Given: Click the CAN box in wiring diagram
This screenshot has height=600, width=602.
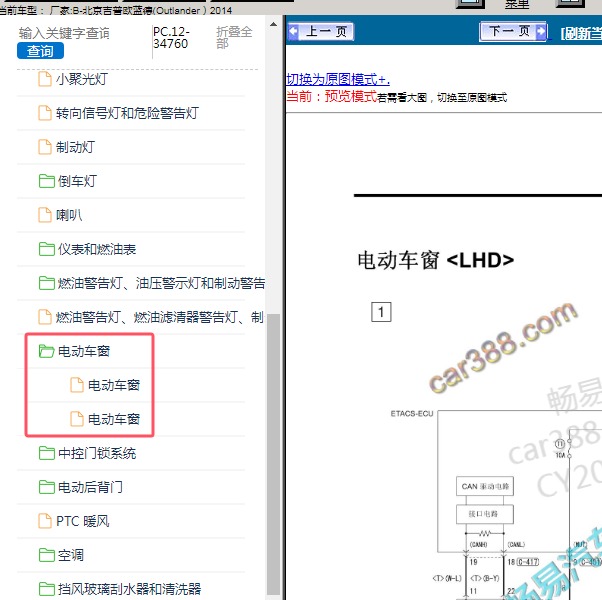Looking at the screenshot, I should pos(485,486).
